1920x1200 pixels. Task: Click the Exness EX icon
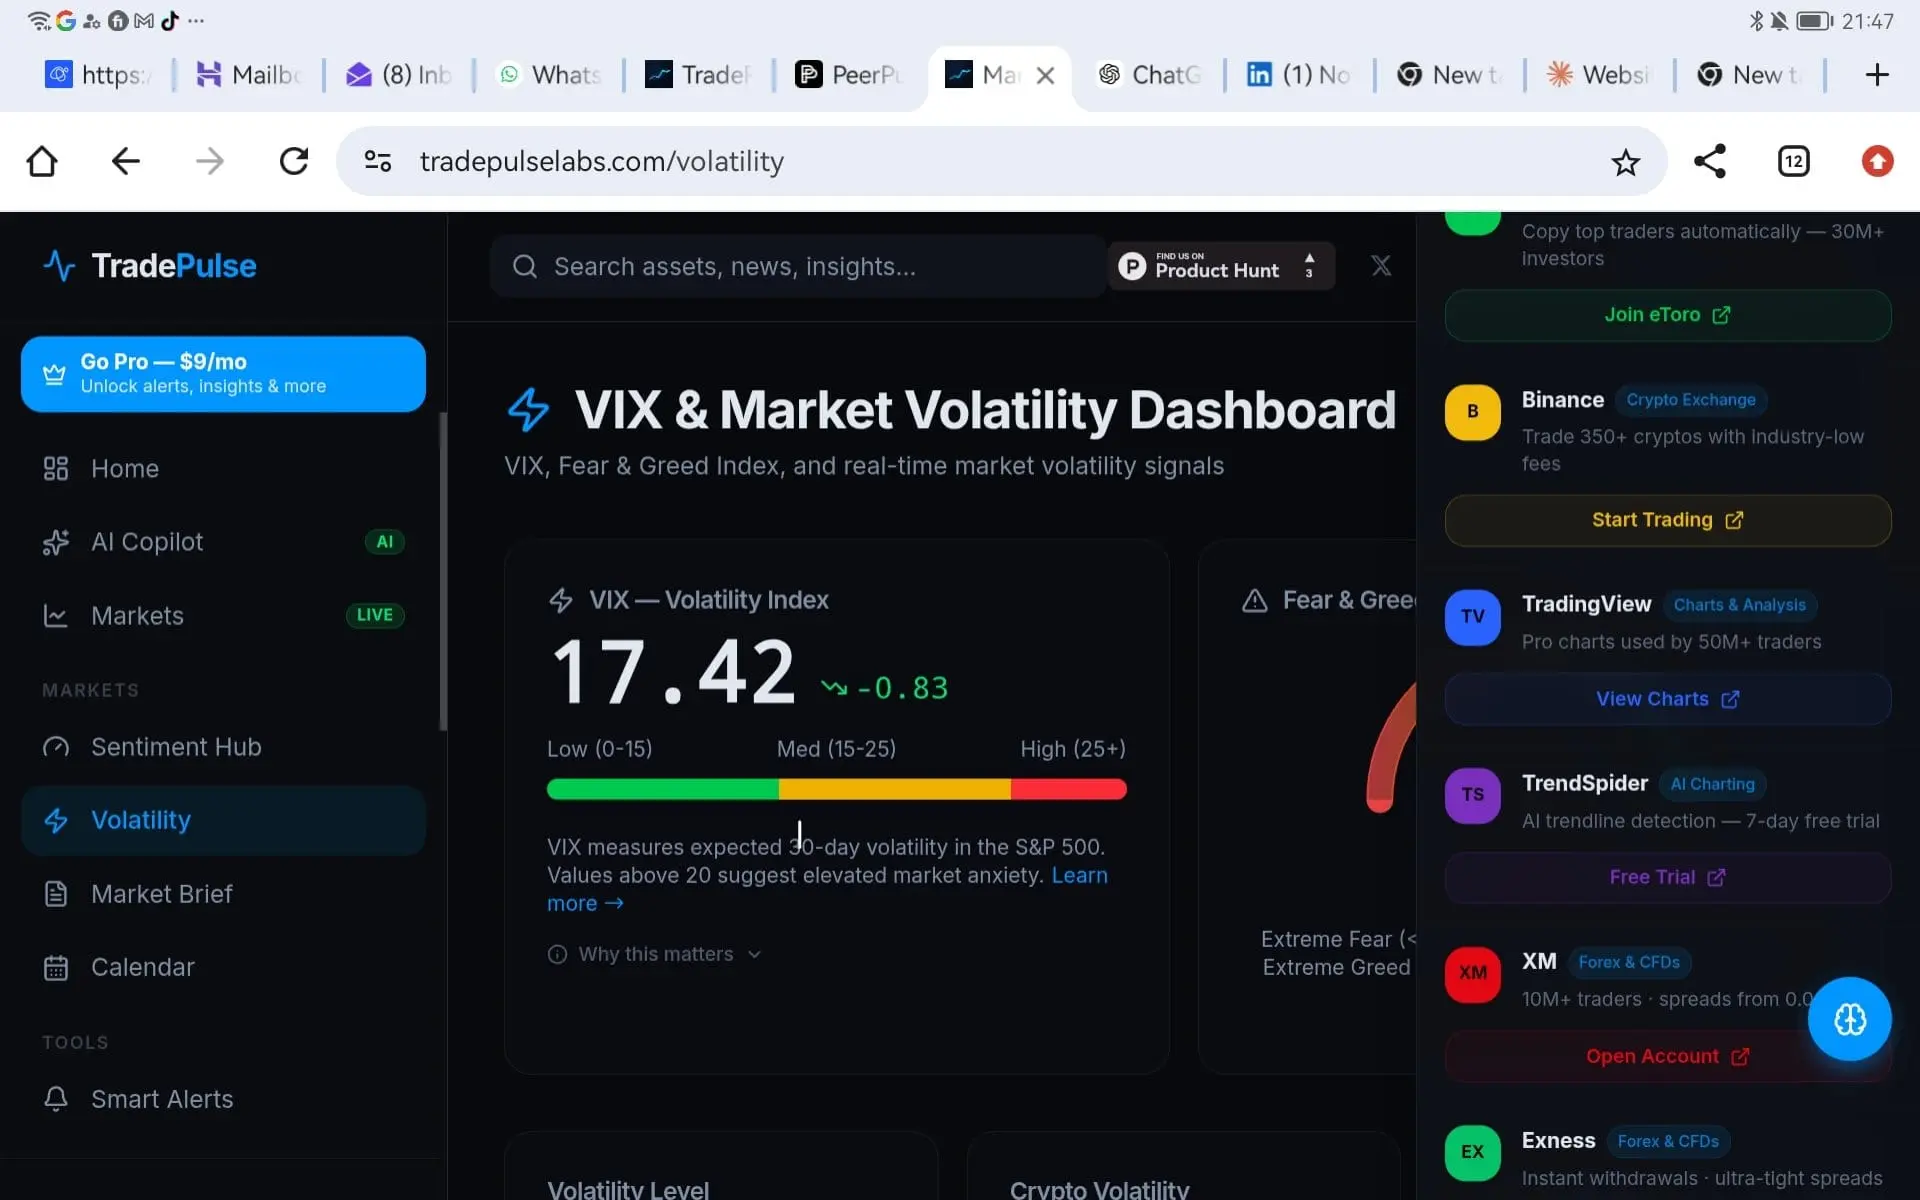tap(1473, 1153)
